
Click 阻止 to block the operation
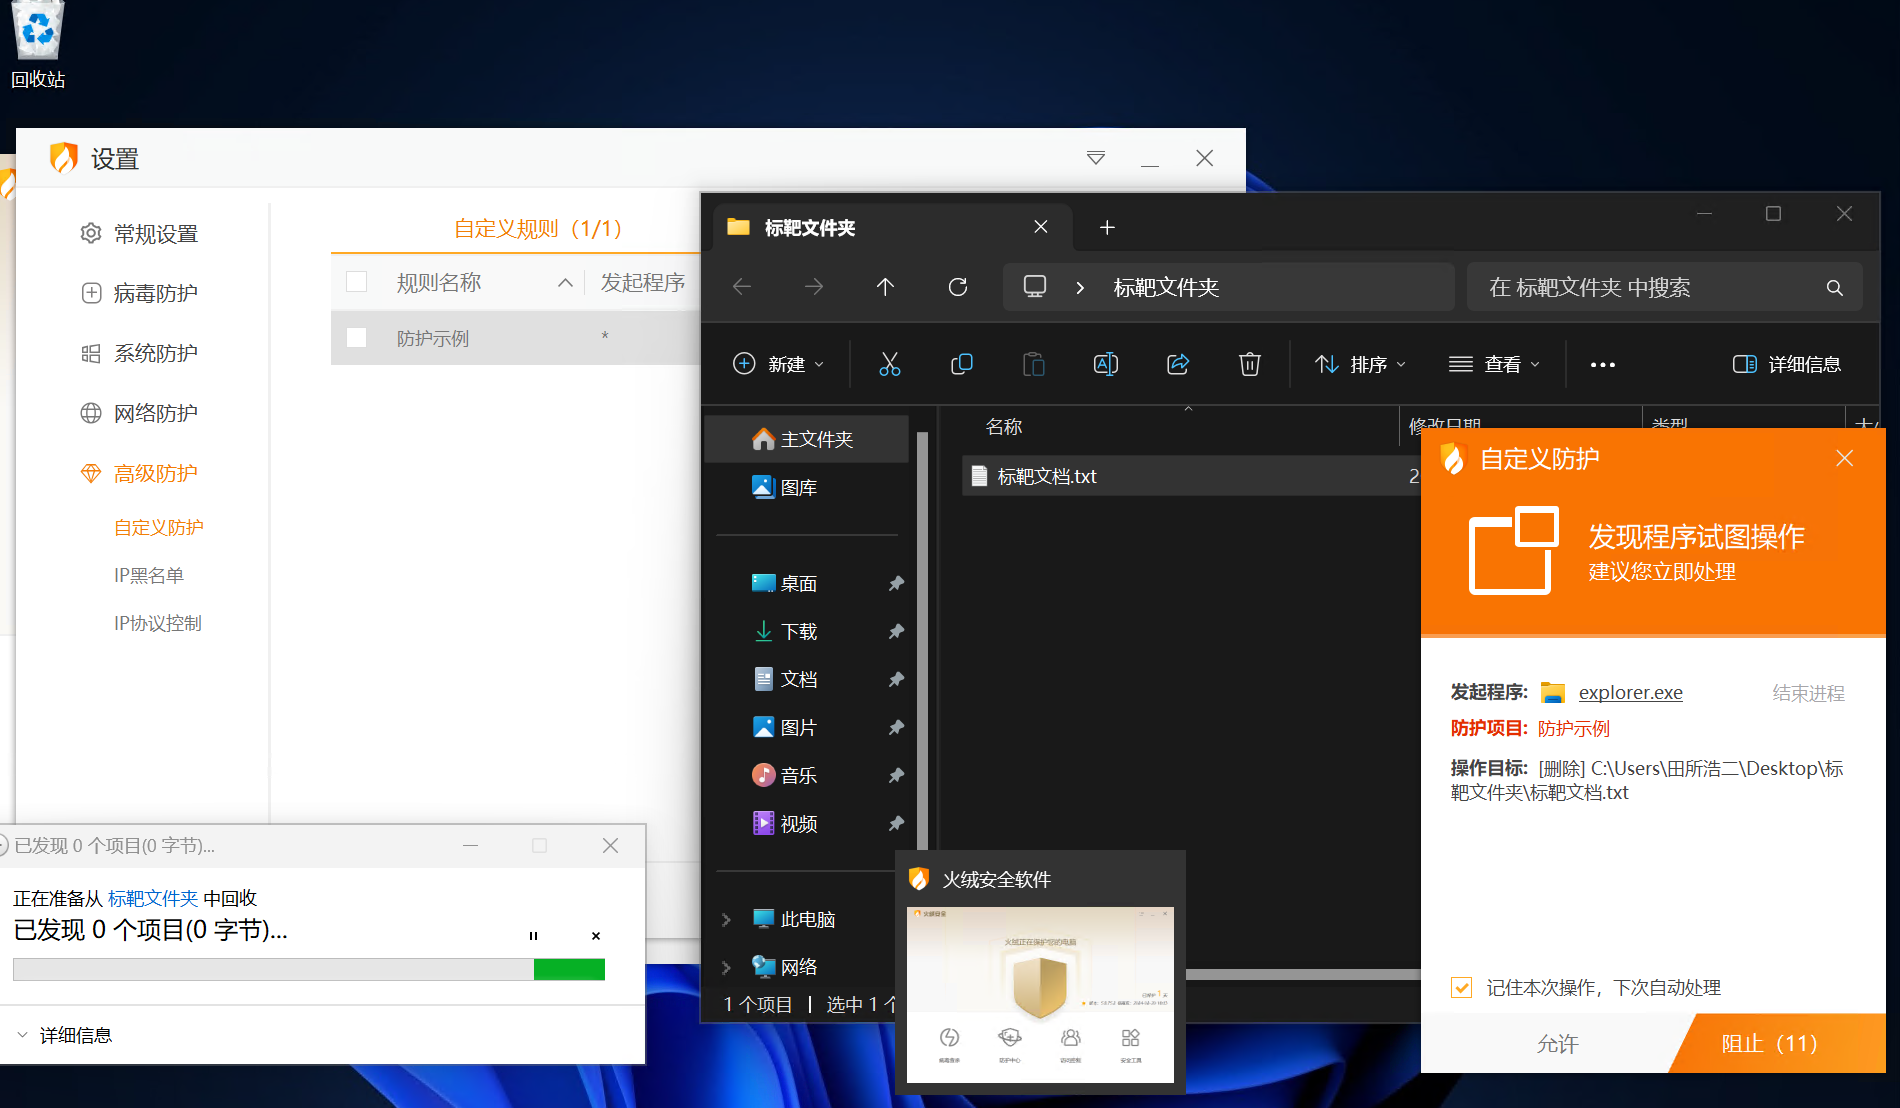tap(1778, 1043)
